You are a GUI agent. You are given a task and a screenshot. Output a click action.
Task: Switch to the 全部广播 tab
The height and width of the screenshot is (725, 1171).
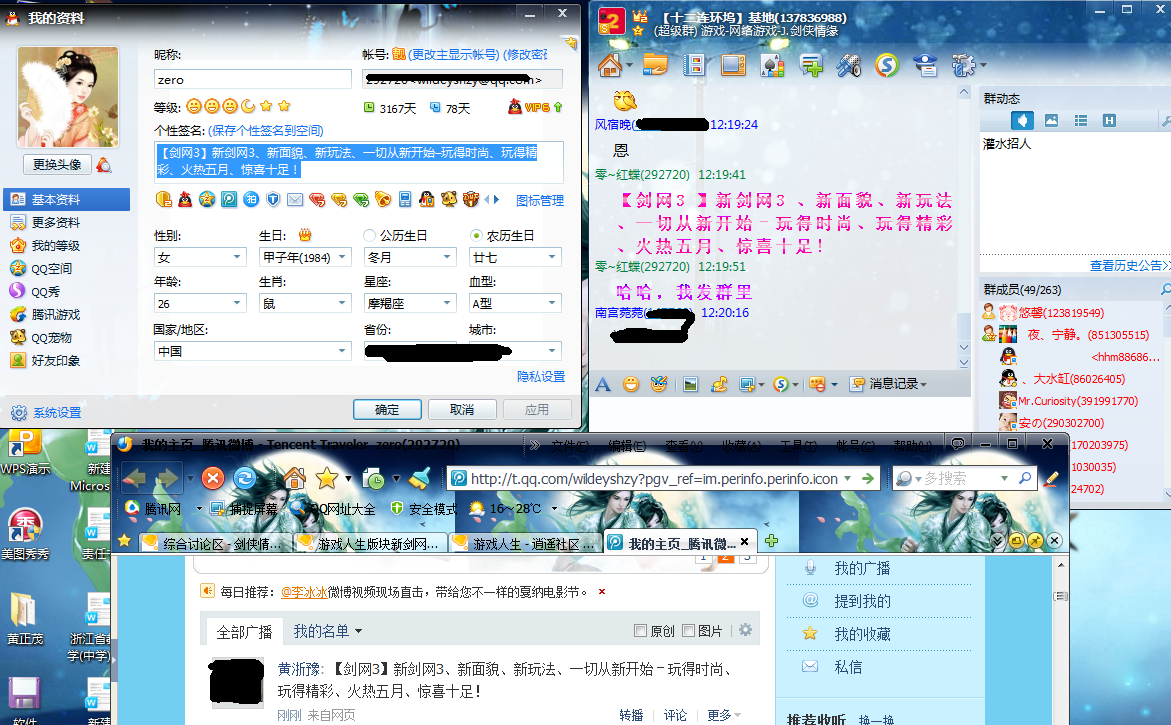point(244,632)
